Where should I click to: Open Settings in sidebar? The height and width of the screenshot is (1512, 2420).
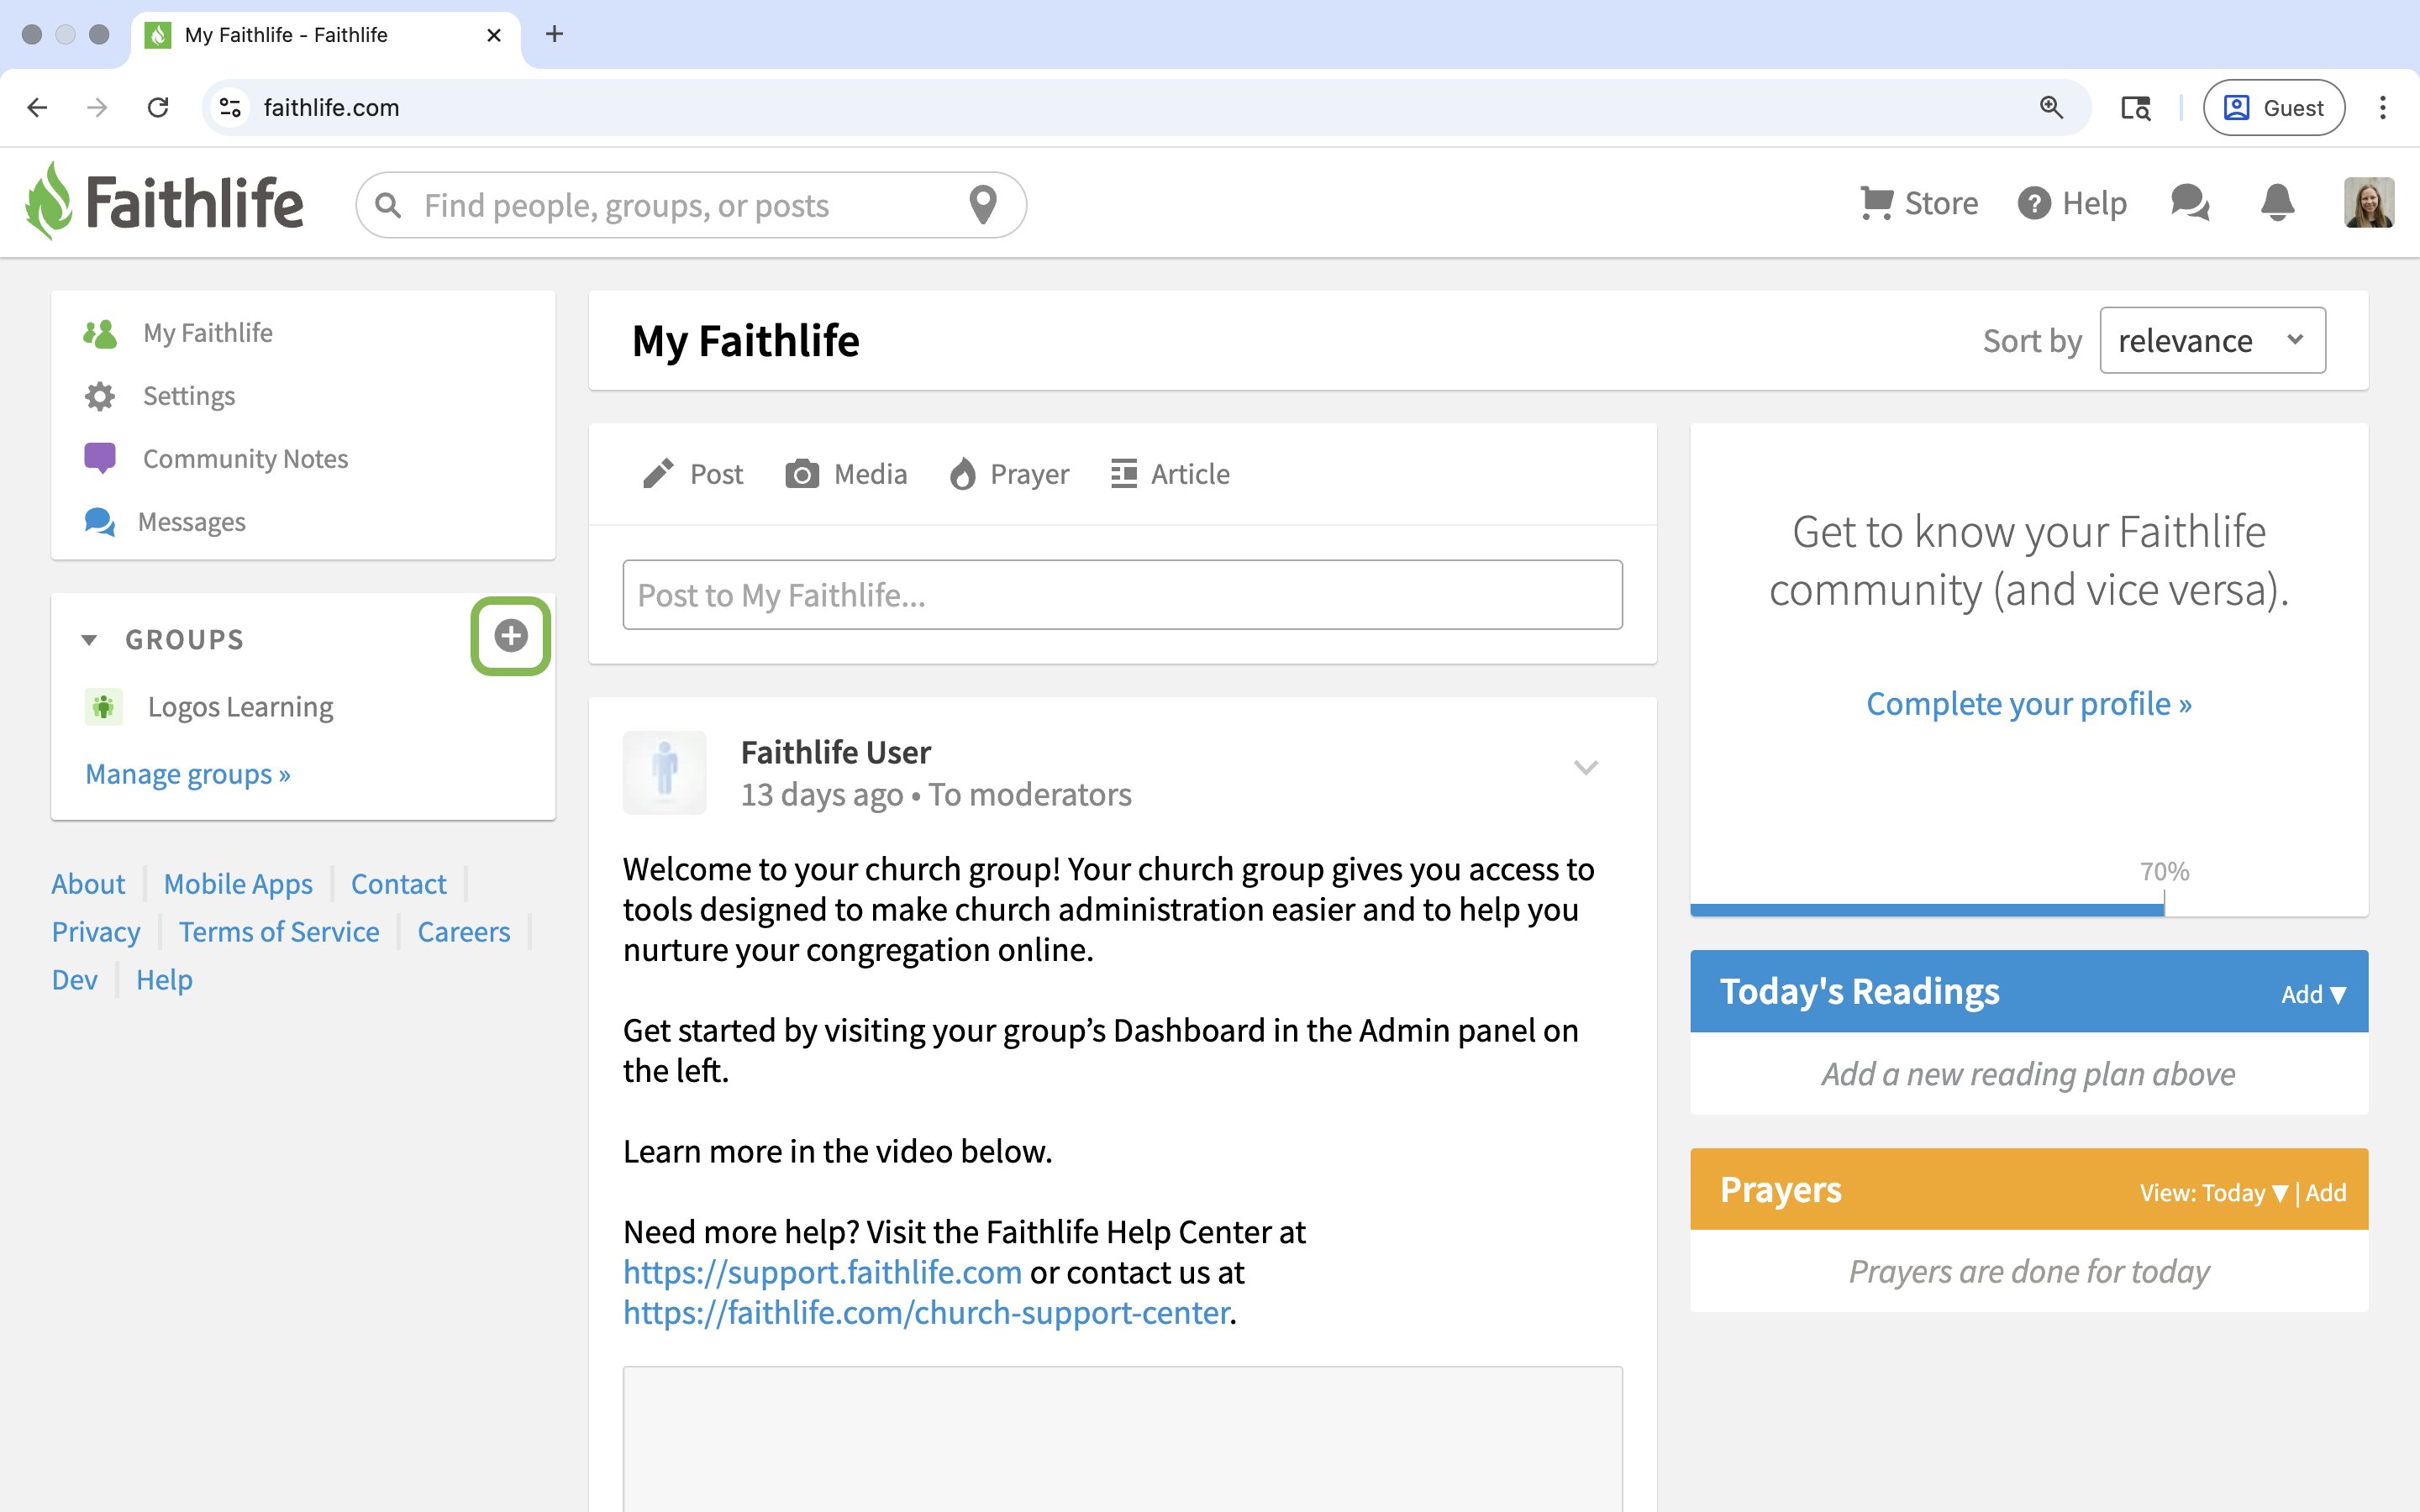(x=189, y=396)
